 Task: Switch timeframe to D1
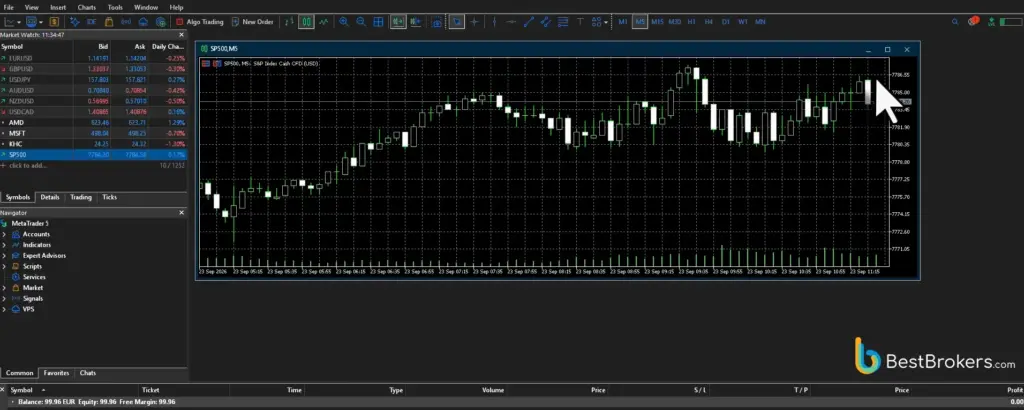[726, 22]
